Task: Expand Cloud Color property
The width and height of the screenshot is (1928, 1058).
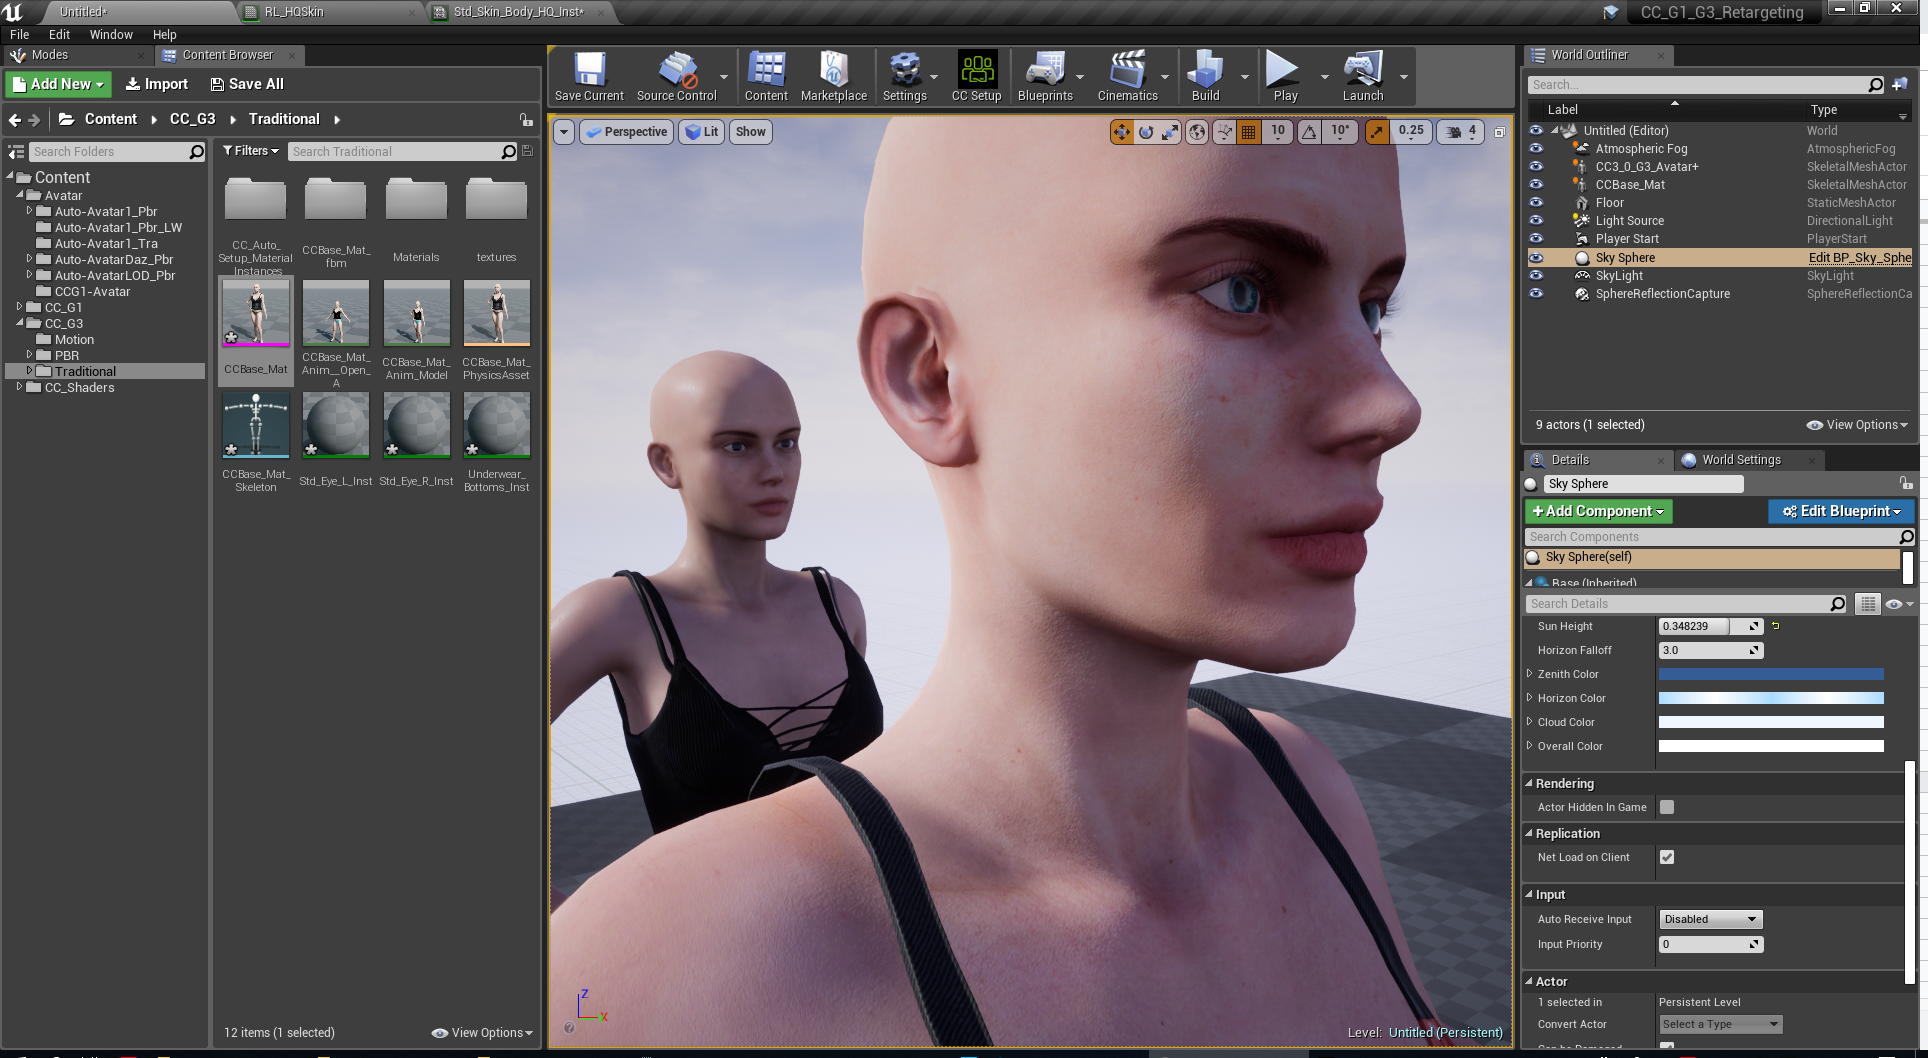Action: click(x=1529, y=722)
